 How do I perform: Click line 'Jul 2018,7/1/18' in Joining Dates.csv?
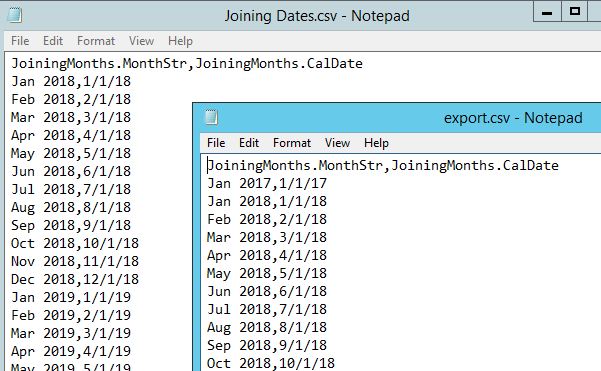(x=71, y=190)
